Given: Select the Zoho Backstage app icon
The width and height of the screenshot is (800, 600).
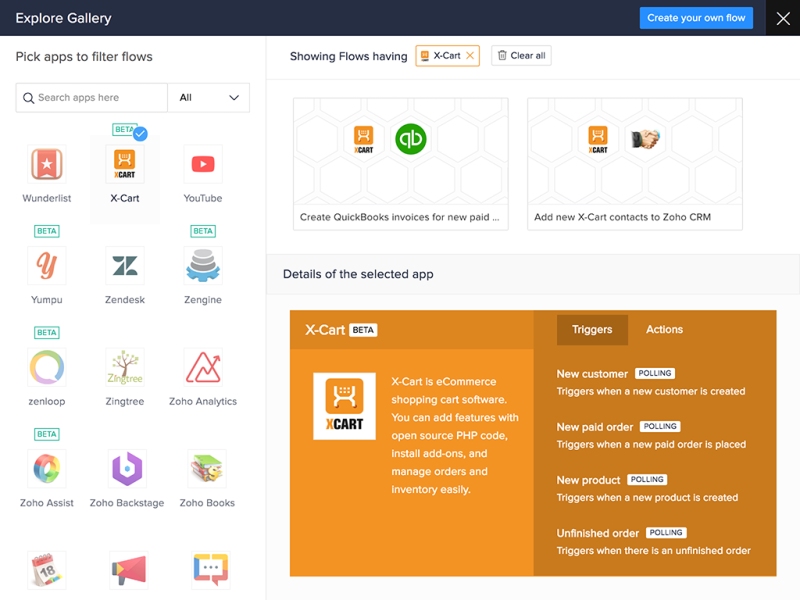Looking at the screenshot, I should tap(127, 468).
